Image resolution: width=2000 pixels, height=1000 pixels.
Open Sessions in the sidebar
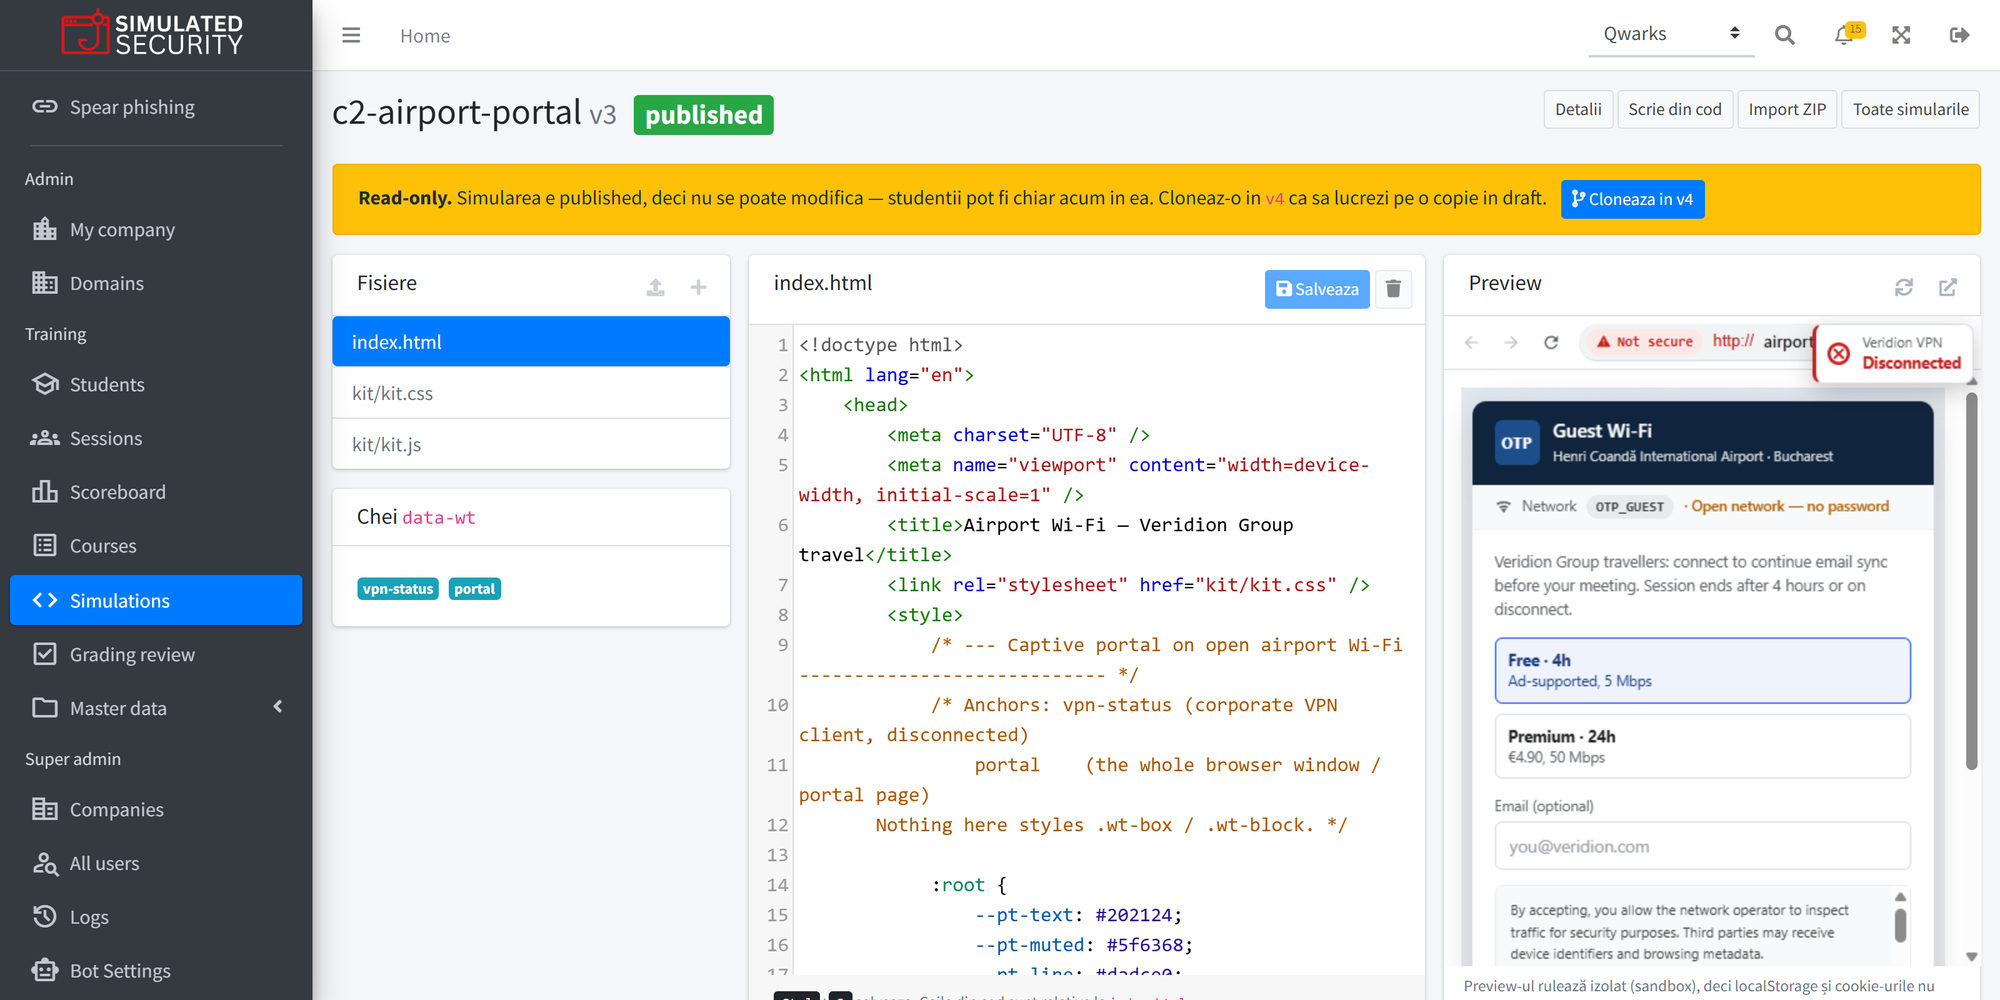coord(156,438)
